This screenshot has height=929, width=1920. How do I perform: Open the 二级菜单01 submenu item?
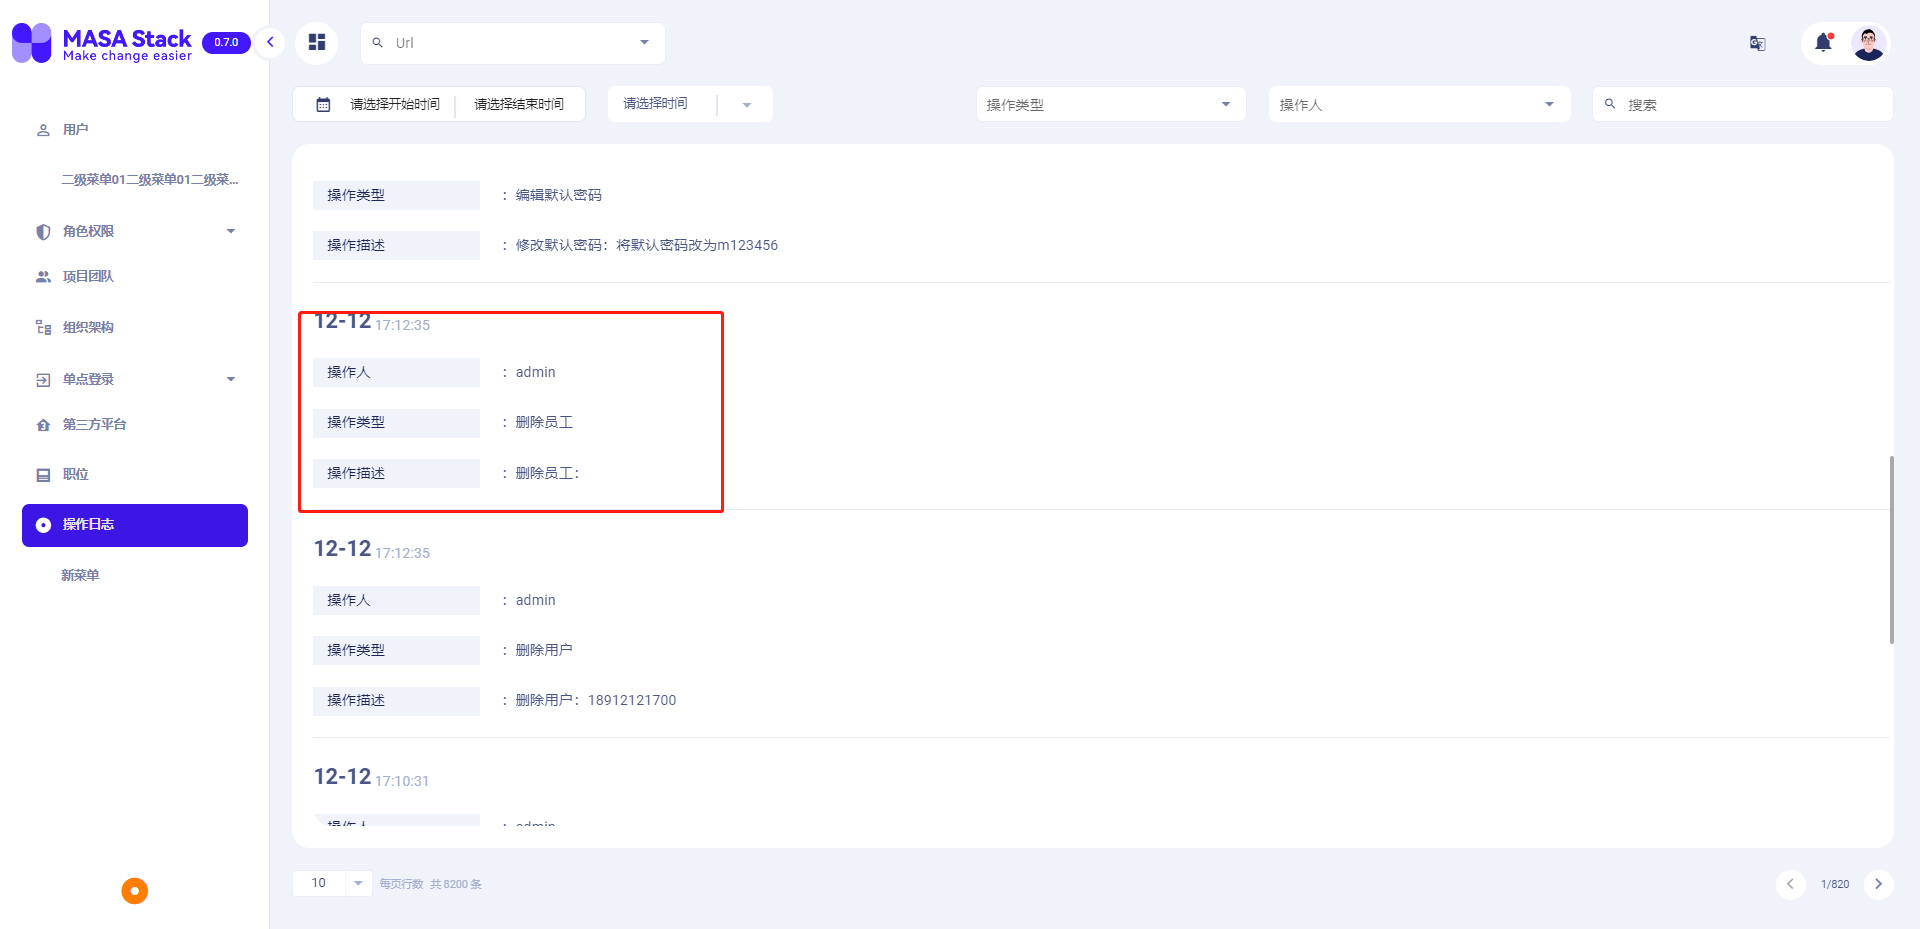pos(150,180)
